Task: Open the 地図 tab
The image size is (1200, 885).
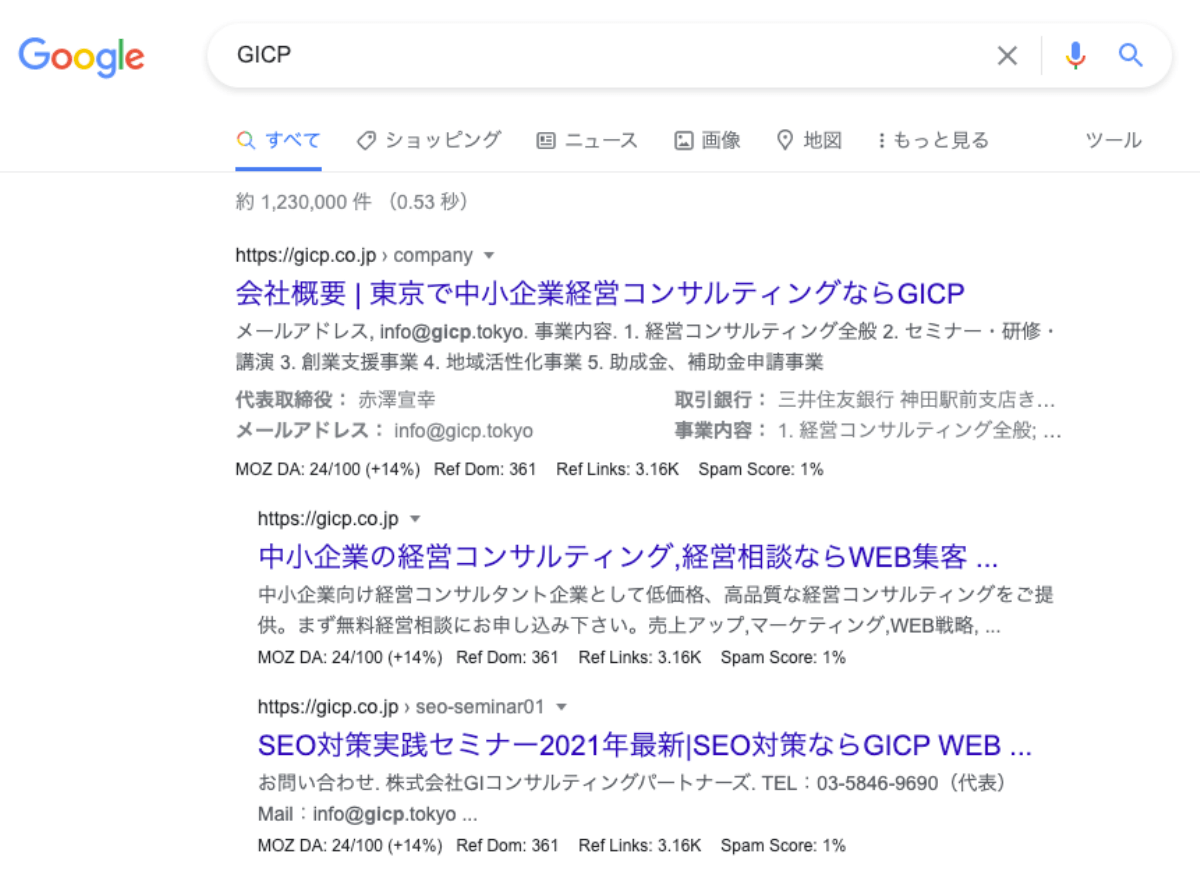Action: coord(809,141)
